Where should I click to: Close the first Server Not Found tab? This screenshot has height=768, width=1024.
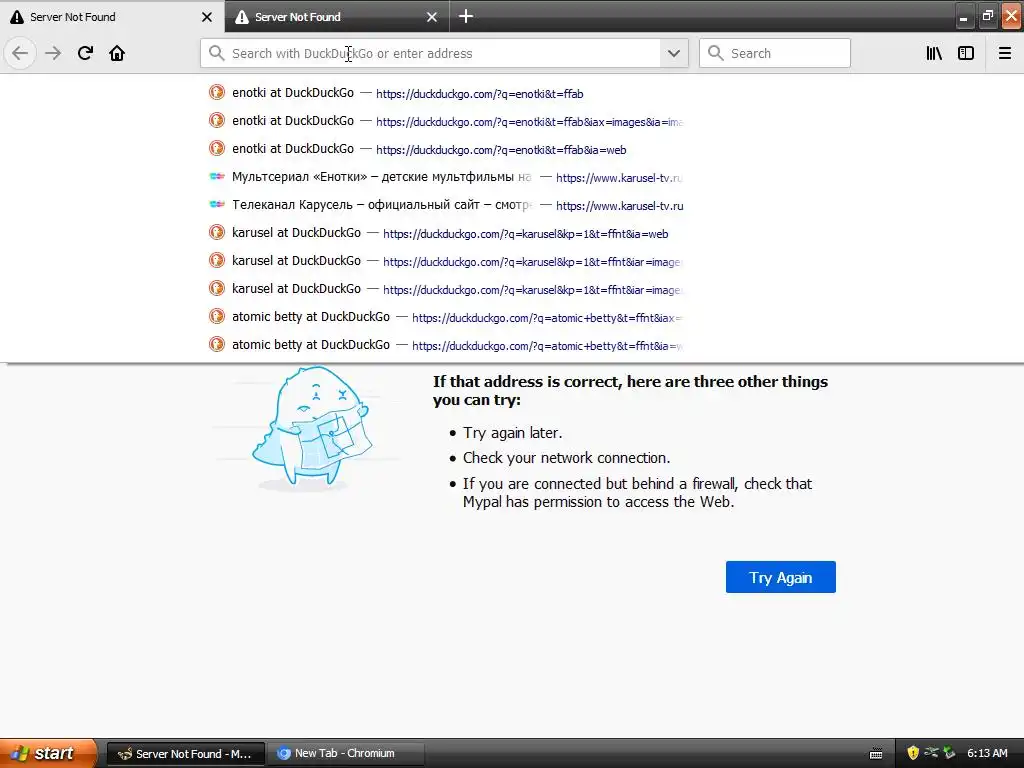pos(207,17)
